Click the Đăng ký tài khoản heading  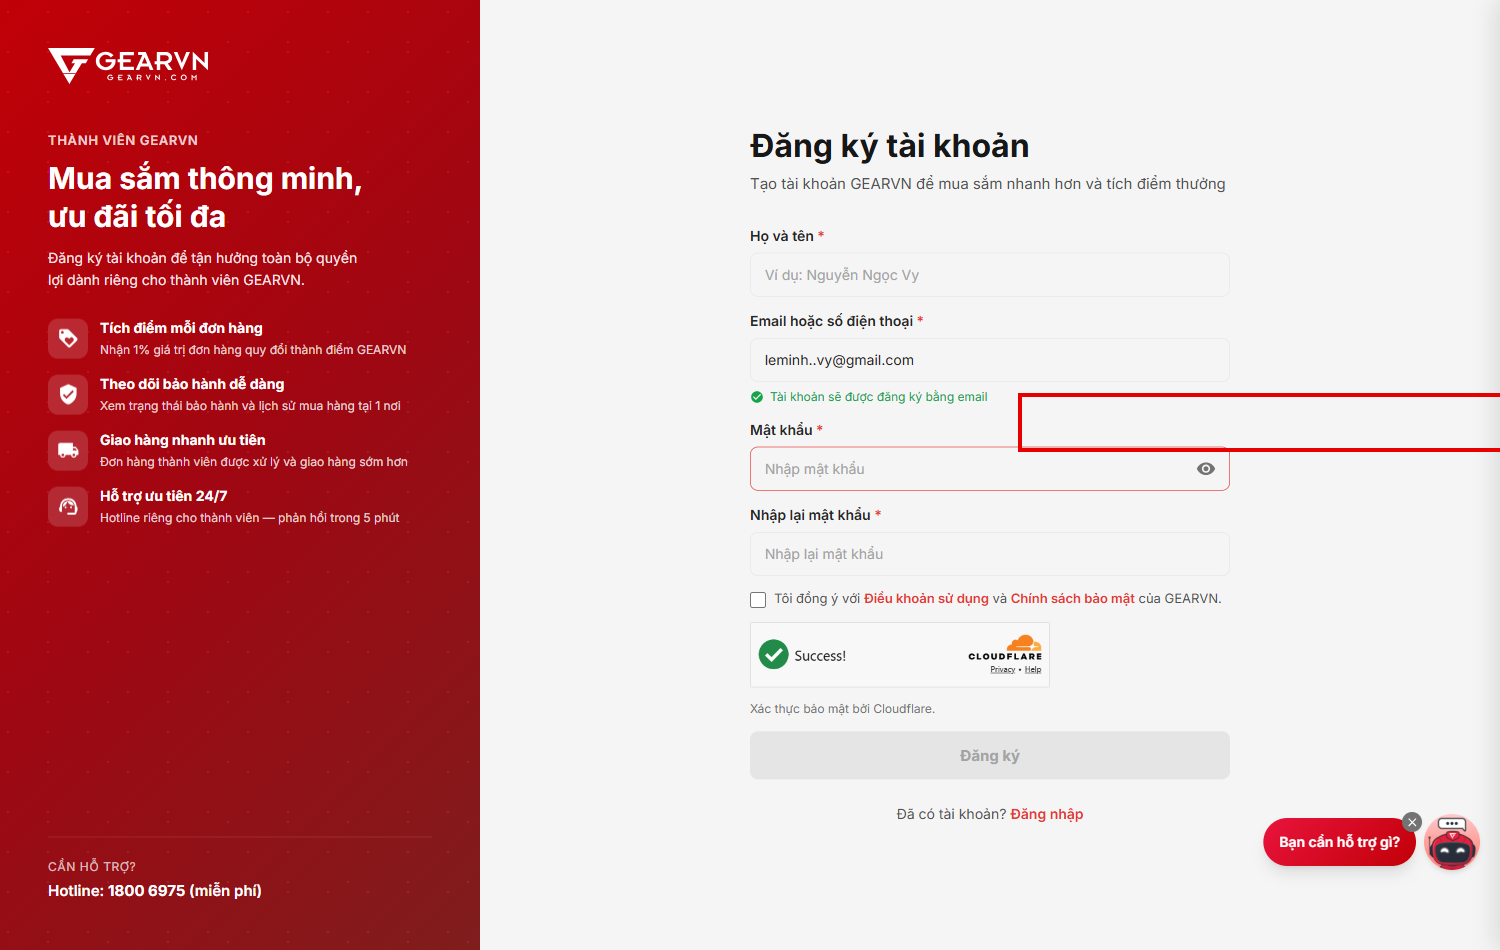890,146
